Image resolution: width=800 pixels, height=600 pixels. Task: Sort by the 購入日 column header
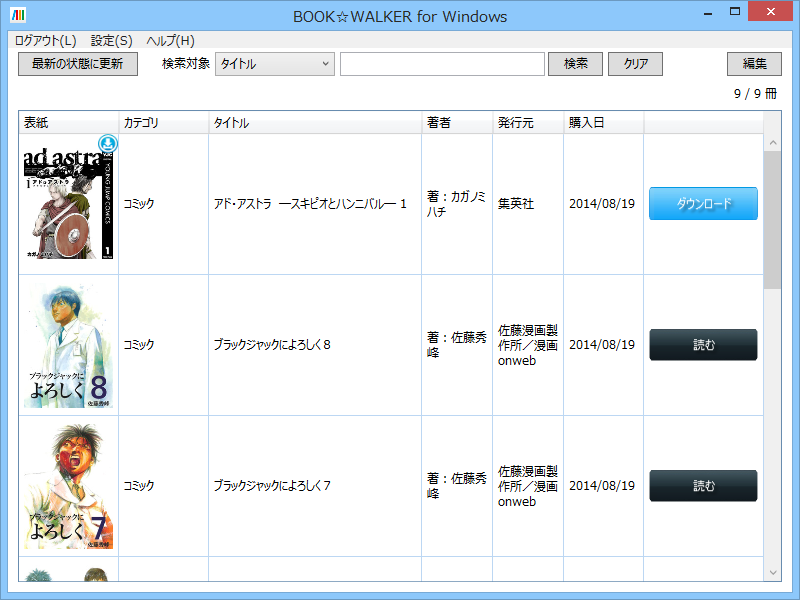point(604,122)
